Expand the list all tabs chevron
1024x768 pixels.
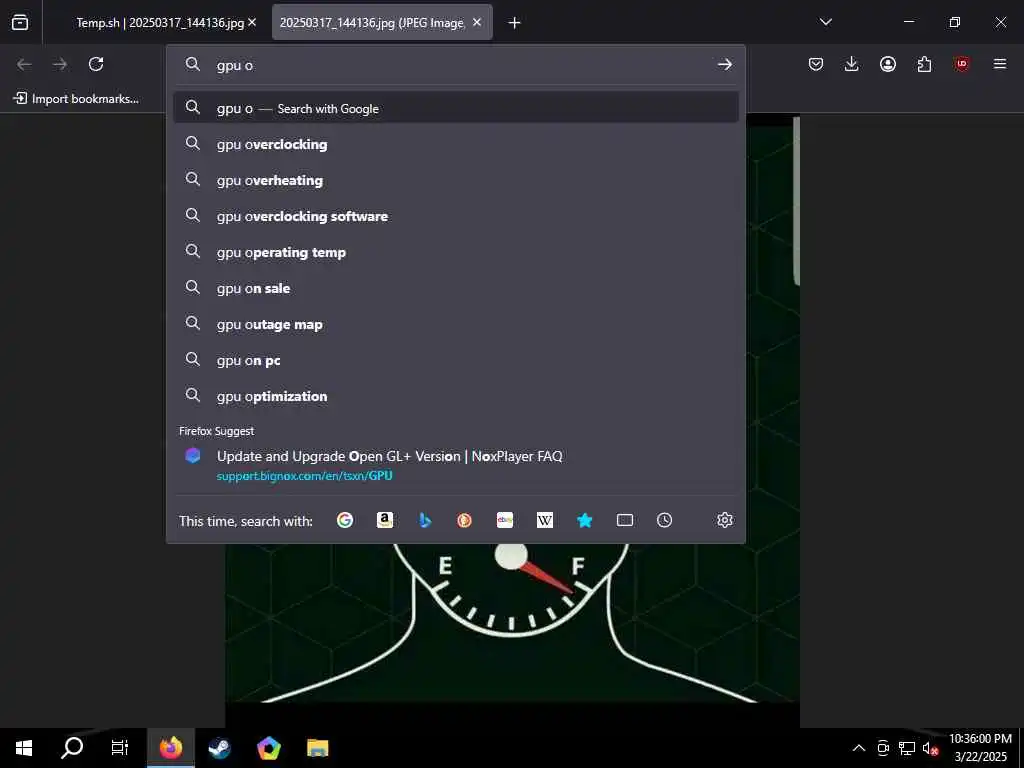click(825, 22)
